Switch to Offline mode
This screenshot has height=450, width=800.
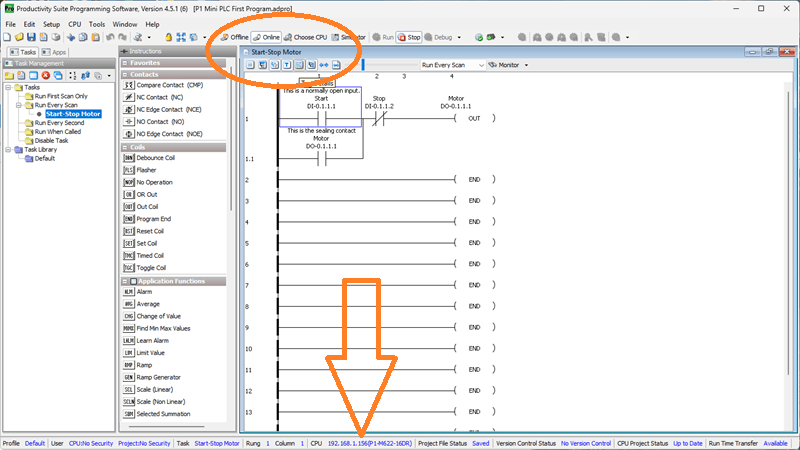[234, 37]
